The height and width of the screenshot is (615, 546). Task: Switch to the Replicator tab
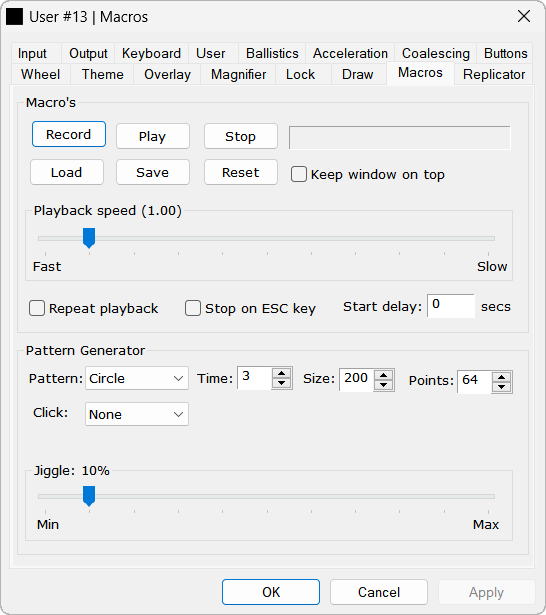click(494, 75)
